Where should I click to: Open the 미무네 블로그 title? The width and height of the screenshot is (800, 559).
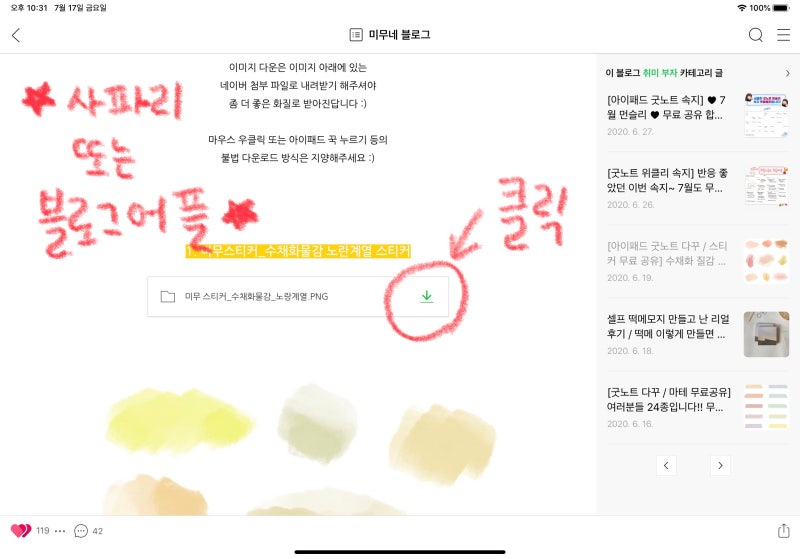click(x=399, y=35)
